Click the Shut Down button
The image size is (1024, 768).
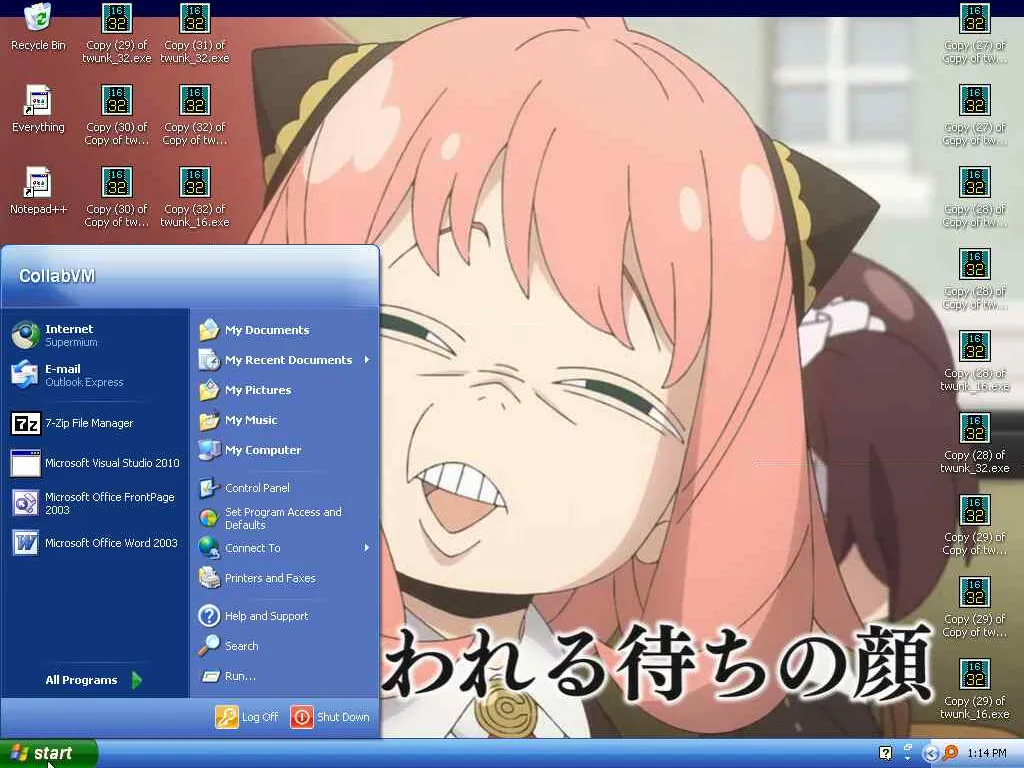(330, 717)
